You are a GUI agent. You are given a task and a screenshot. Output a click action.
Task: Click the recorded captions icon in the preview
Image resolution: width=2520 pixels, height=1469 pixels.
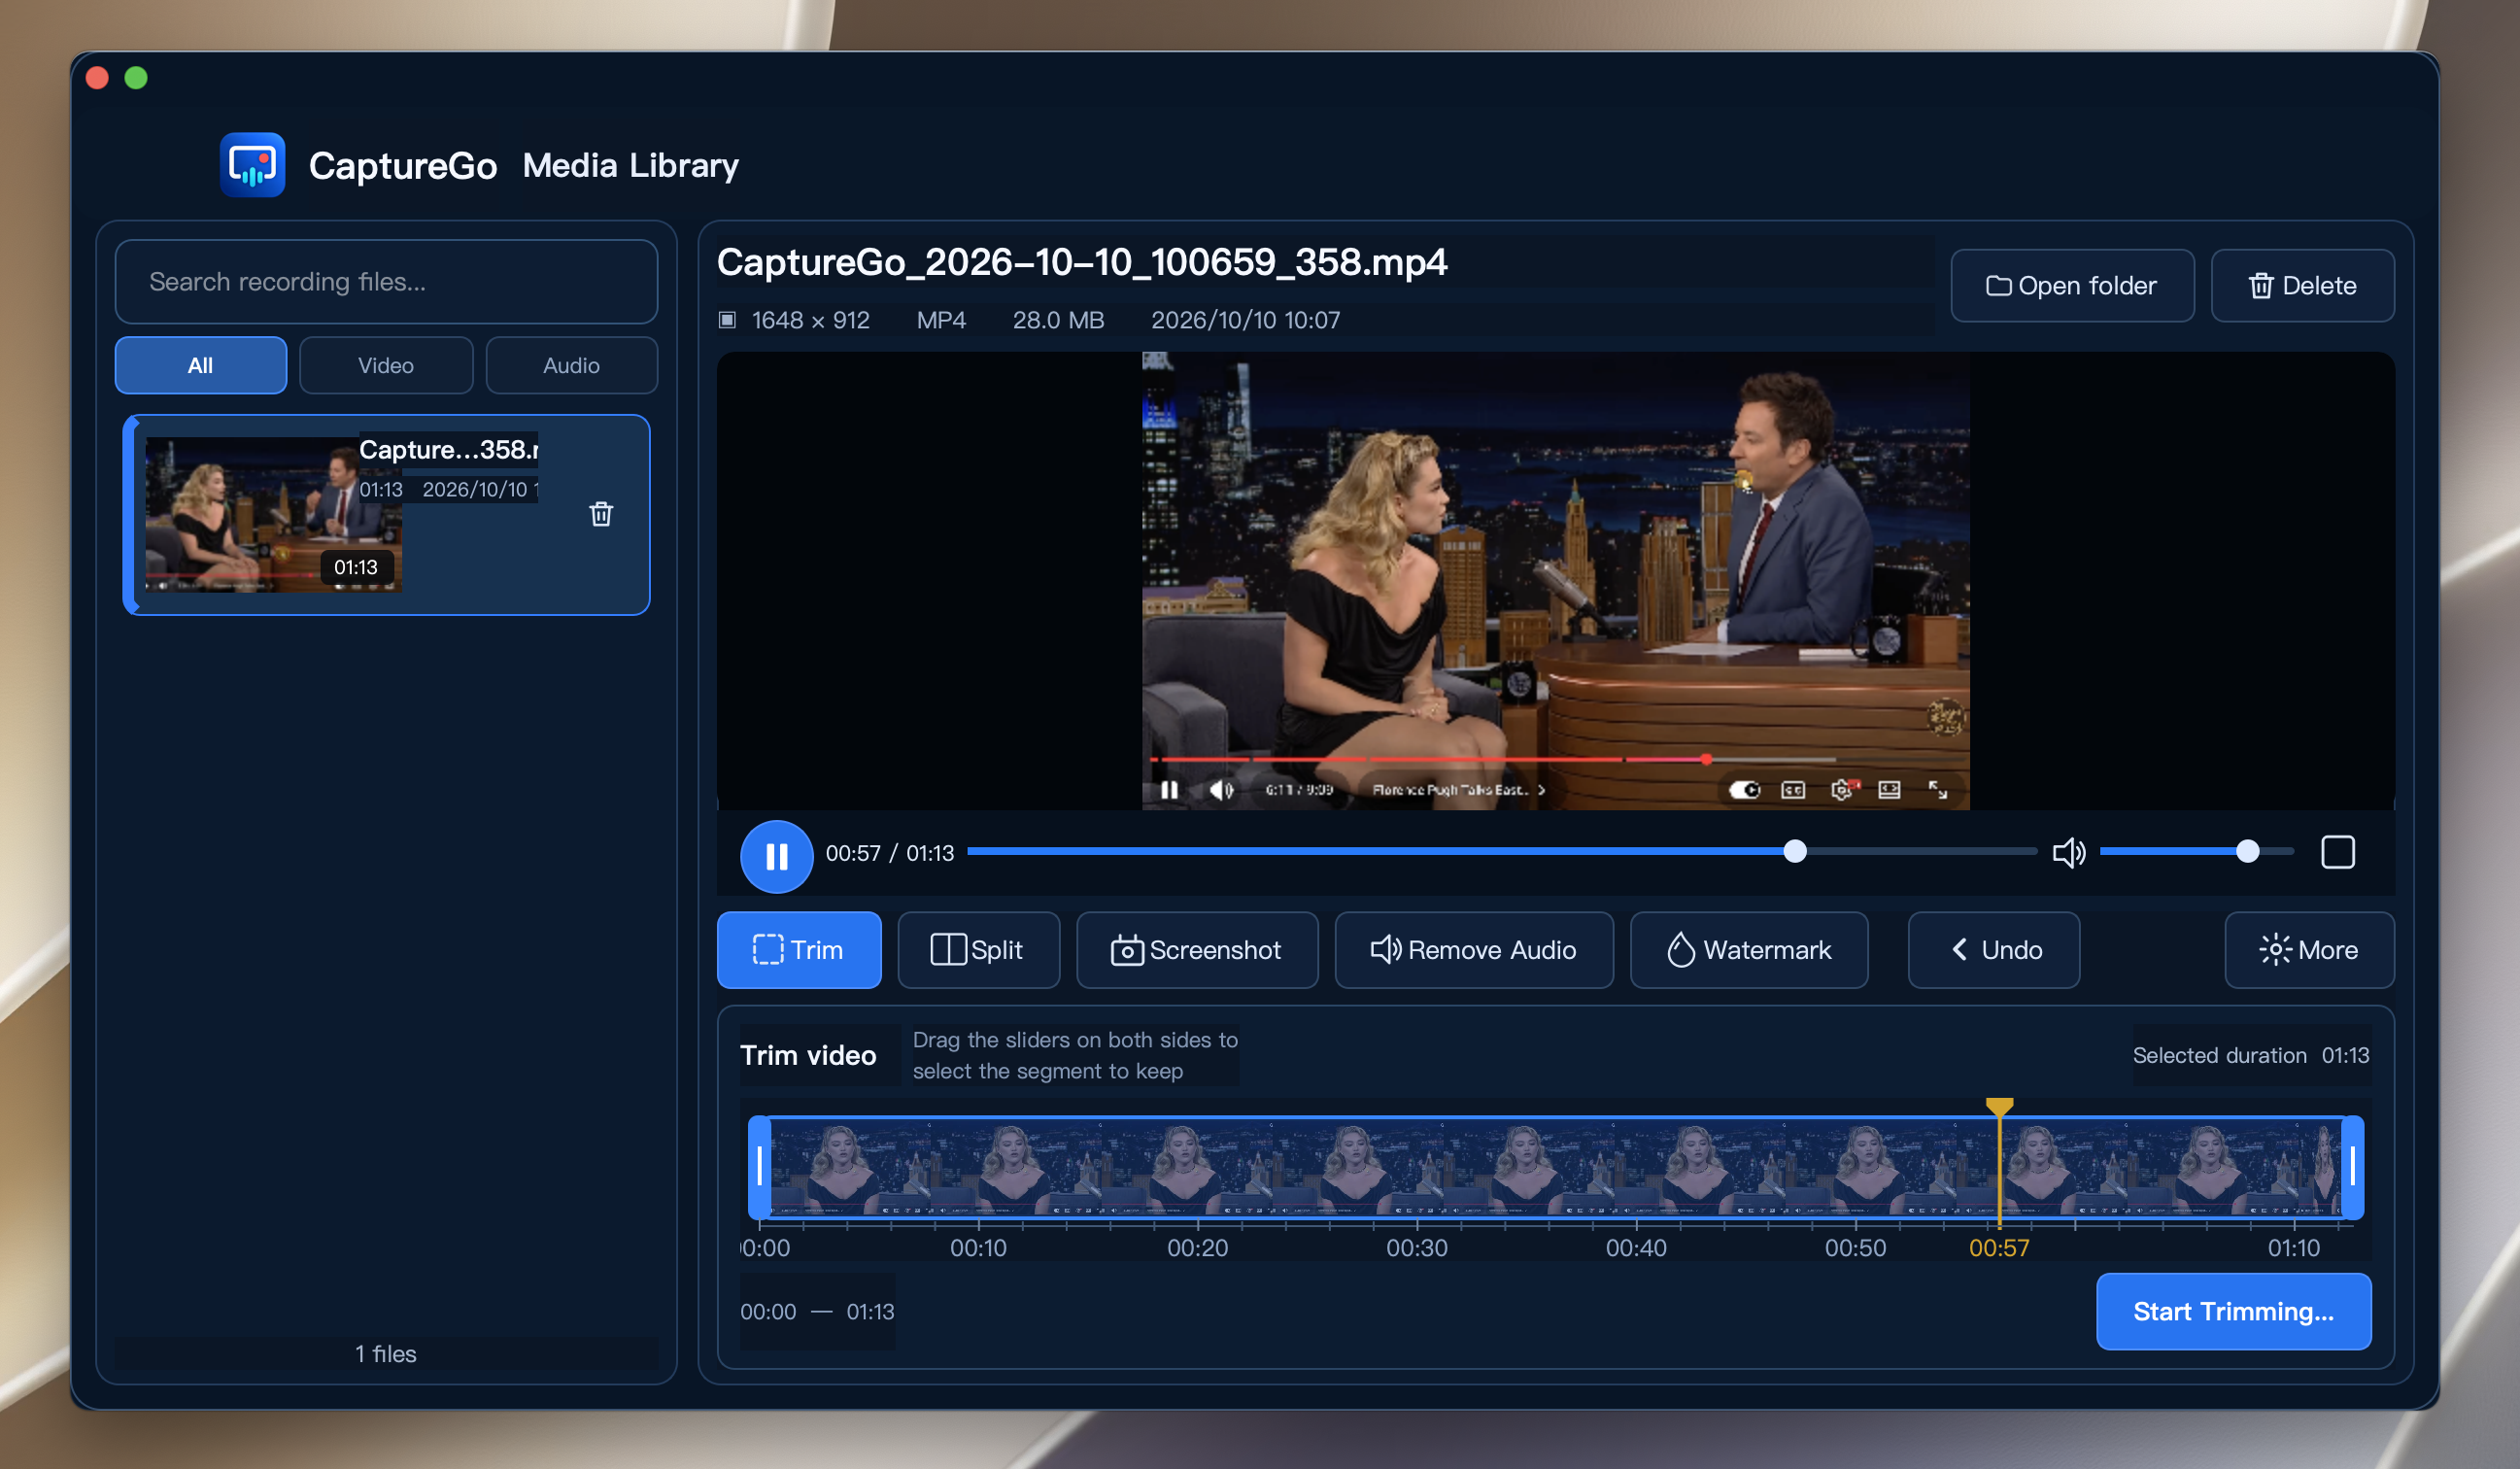[1793, 790]
